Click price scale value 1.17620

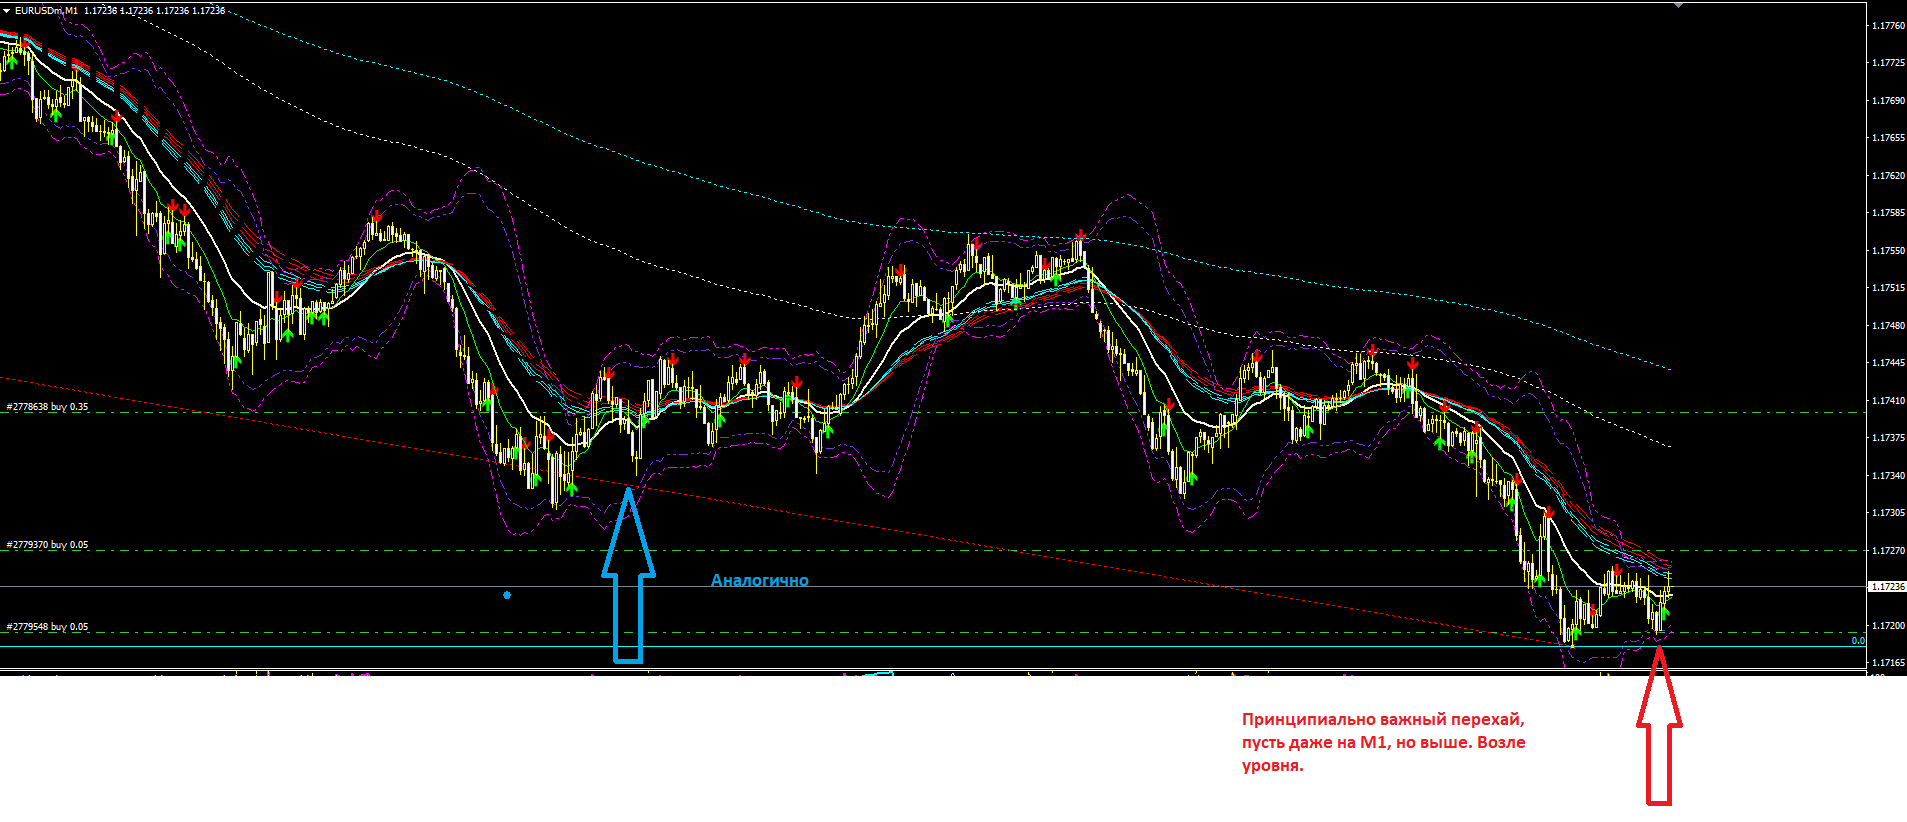[x=1888, y=176]
